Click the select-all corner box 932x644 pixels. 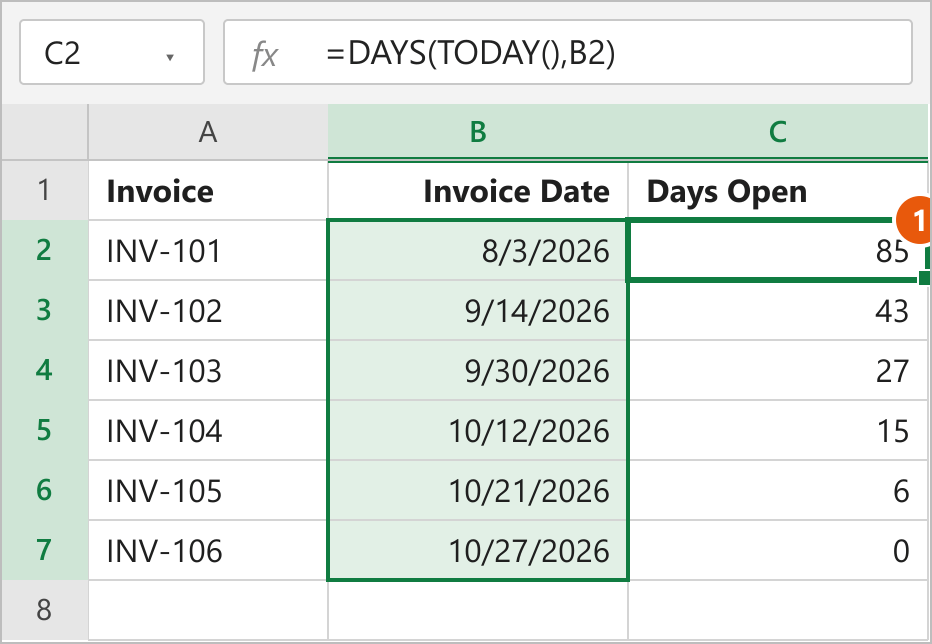[x=45, y=132]
